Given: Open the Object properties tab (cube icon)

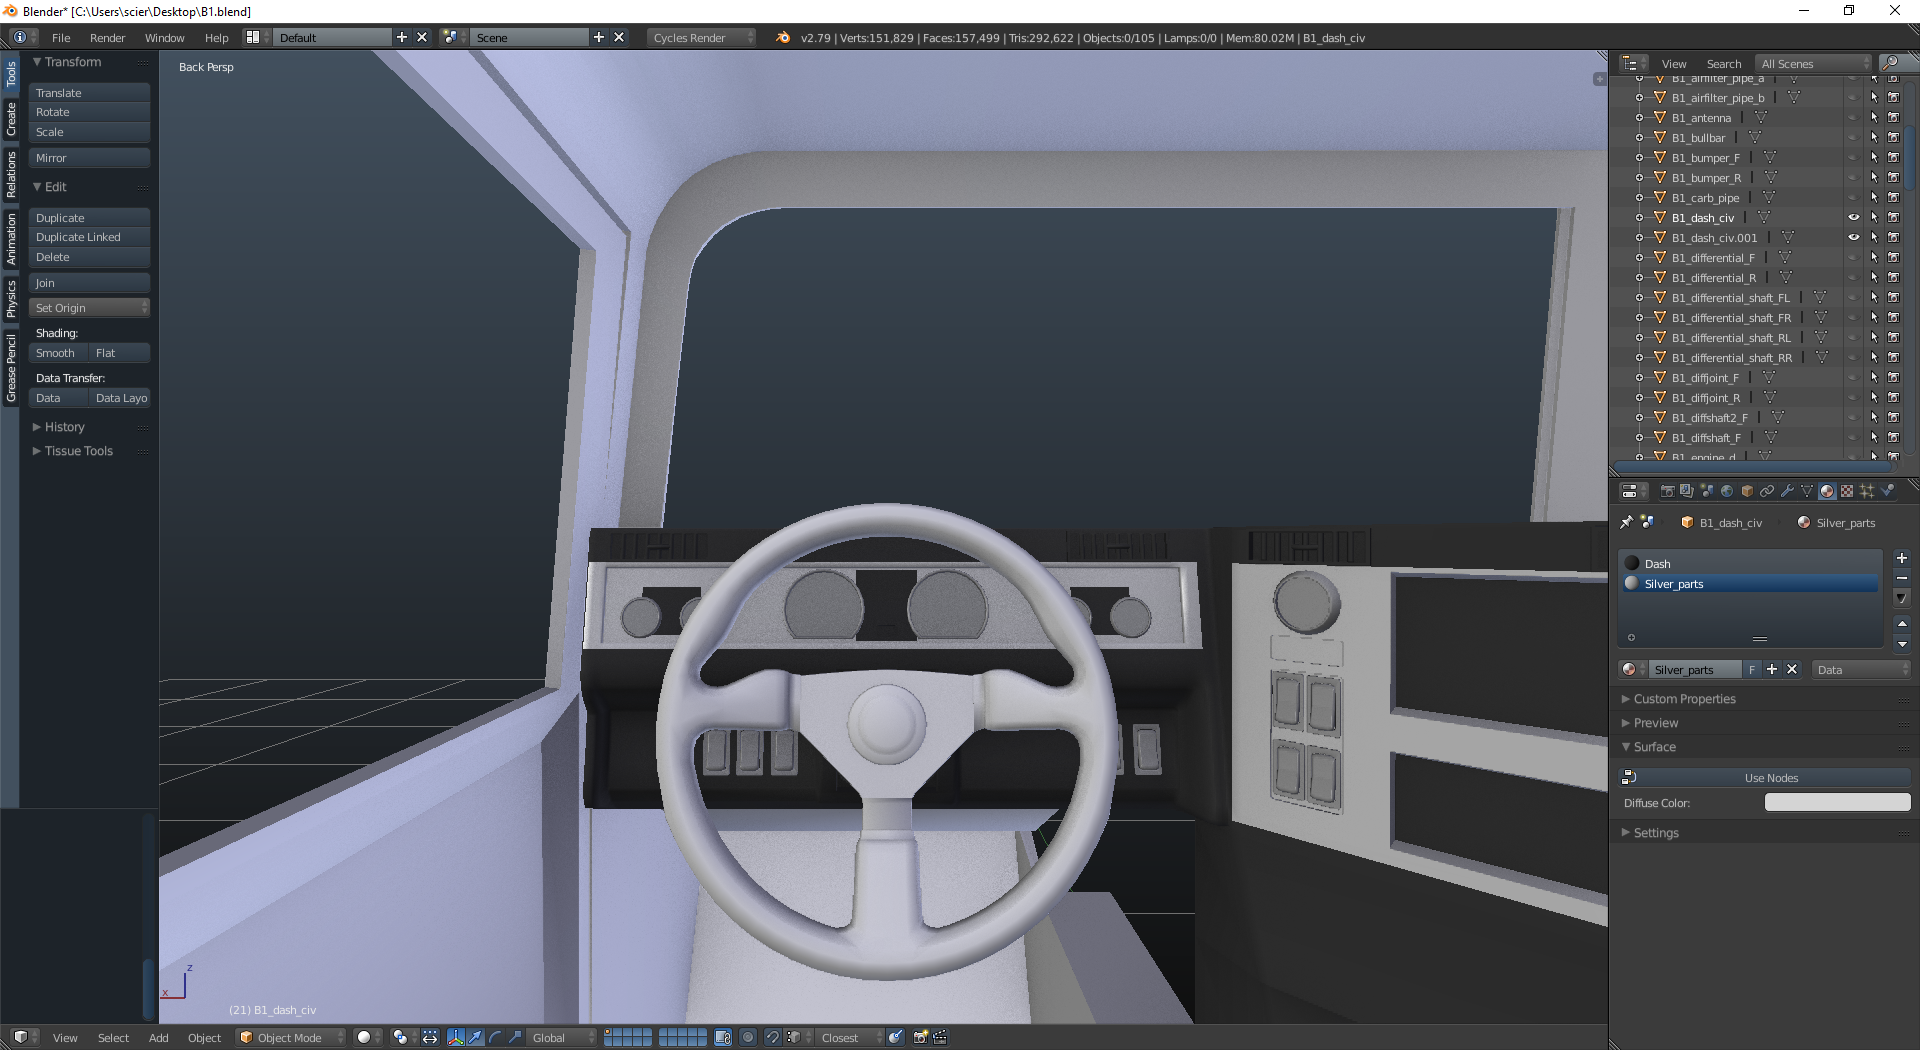Looking at the screenshot, I should pyautogui.click(x=1747, y=491).
